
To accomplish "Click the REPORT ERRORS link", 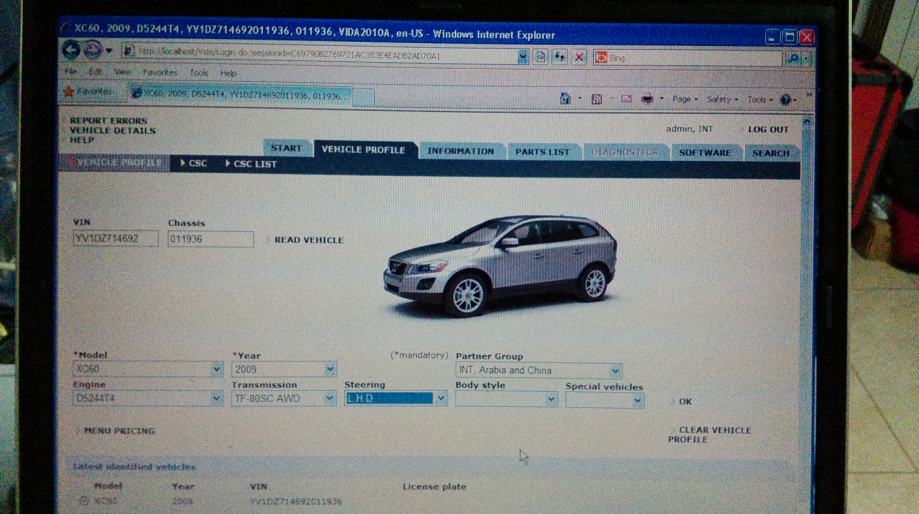I will (108, 120).
